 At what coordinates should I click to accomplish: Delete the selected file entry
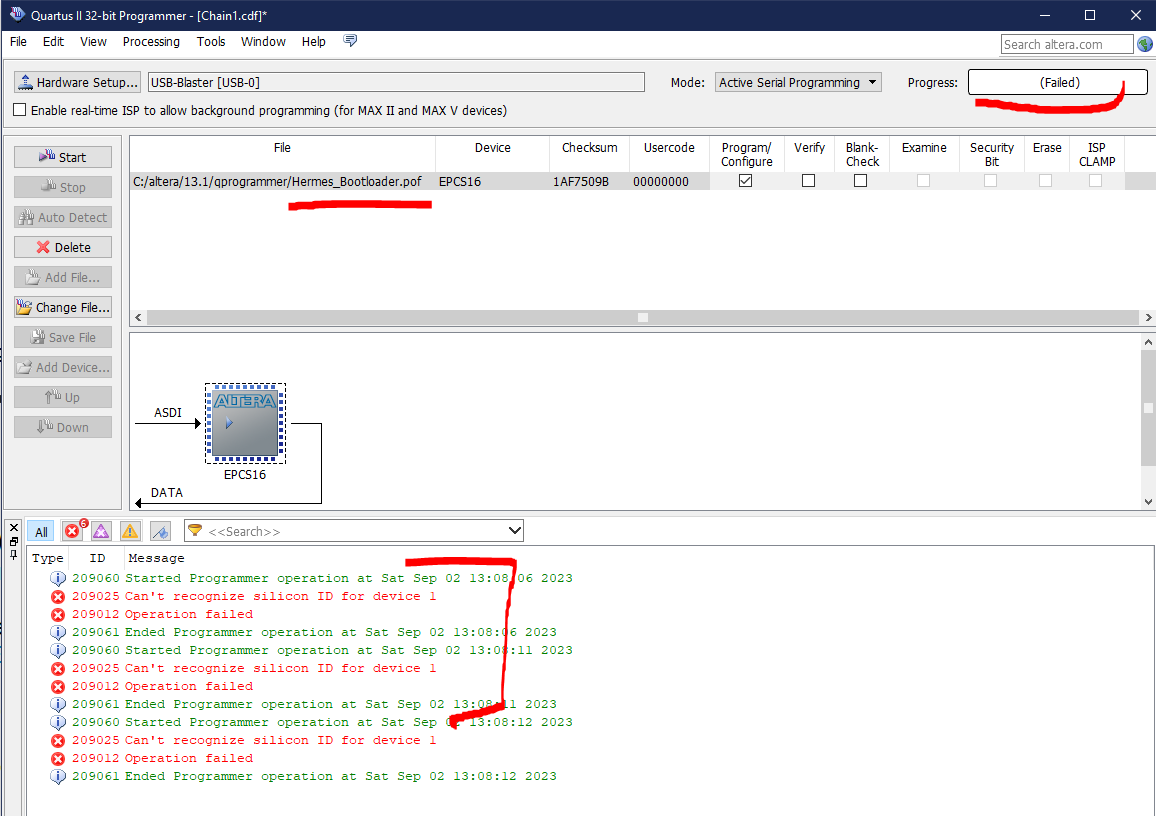63,248
